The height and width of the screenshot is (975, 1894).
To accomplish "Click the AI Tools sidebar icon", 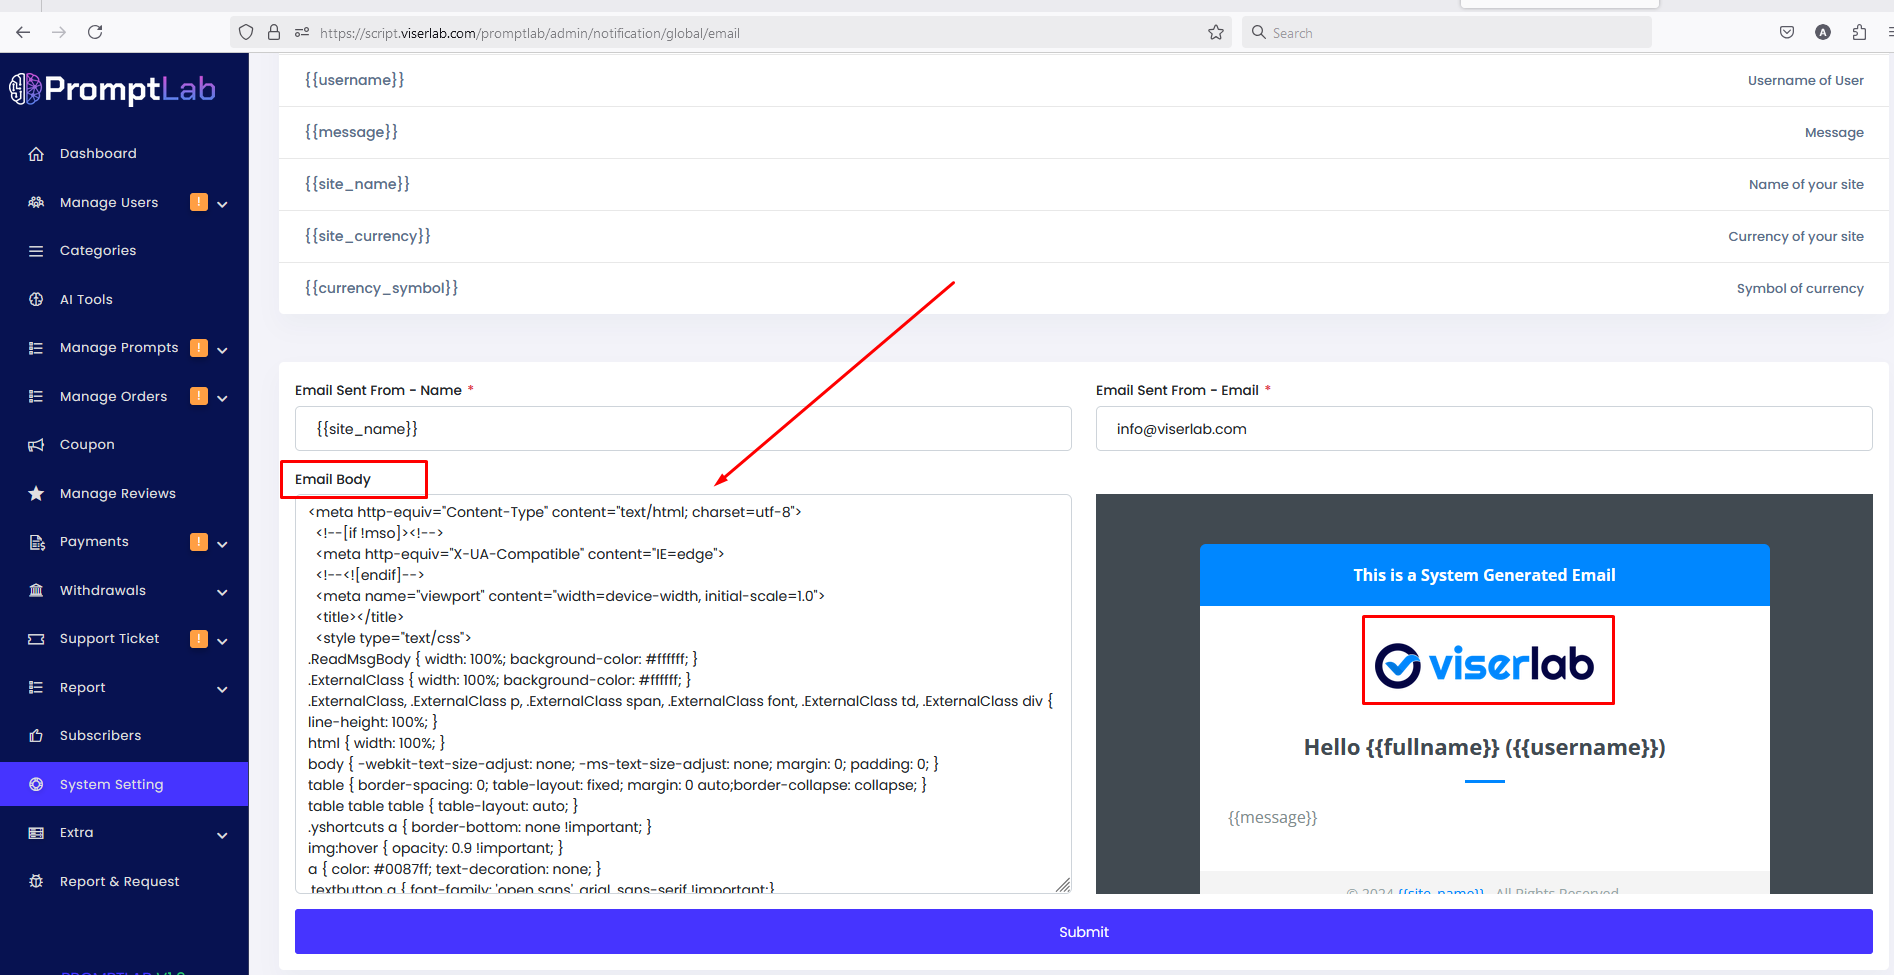I will (36, 300).
